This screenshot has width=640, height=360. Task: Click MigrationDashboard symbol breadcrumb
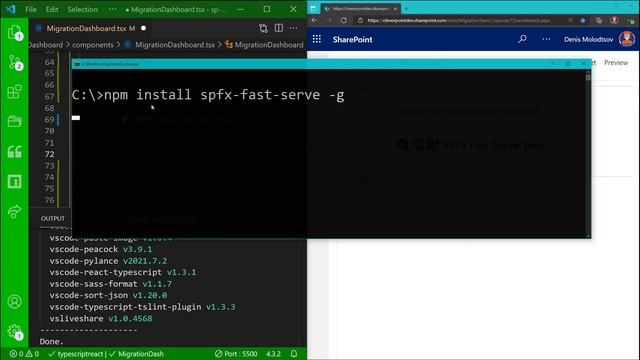tap(269, 44)
